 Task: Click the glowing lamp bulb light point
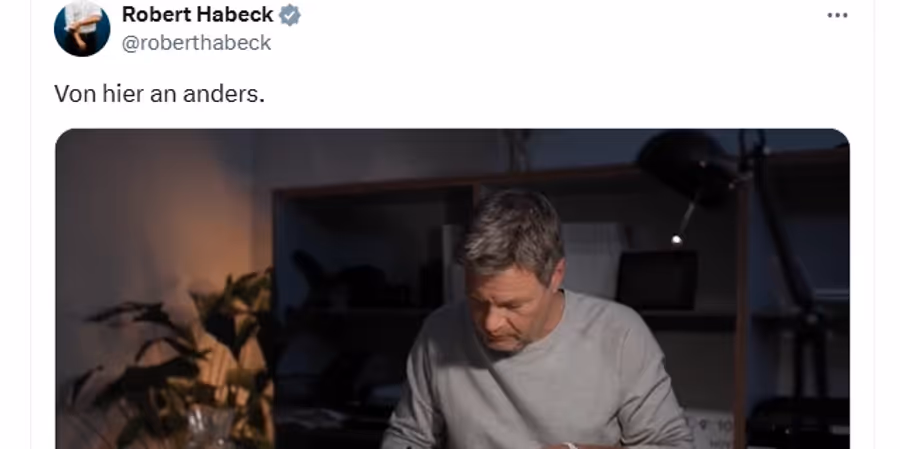pos(677,239)
